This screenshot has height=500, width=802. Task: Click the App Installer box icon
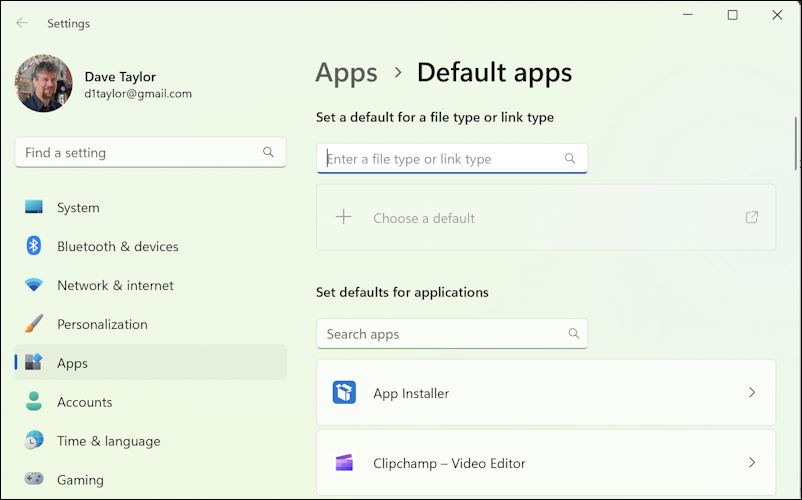point(344,393)
